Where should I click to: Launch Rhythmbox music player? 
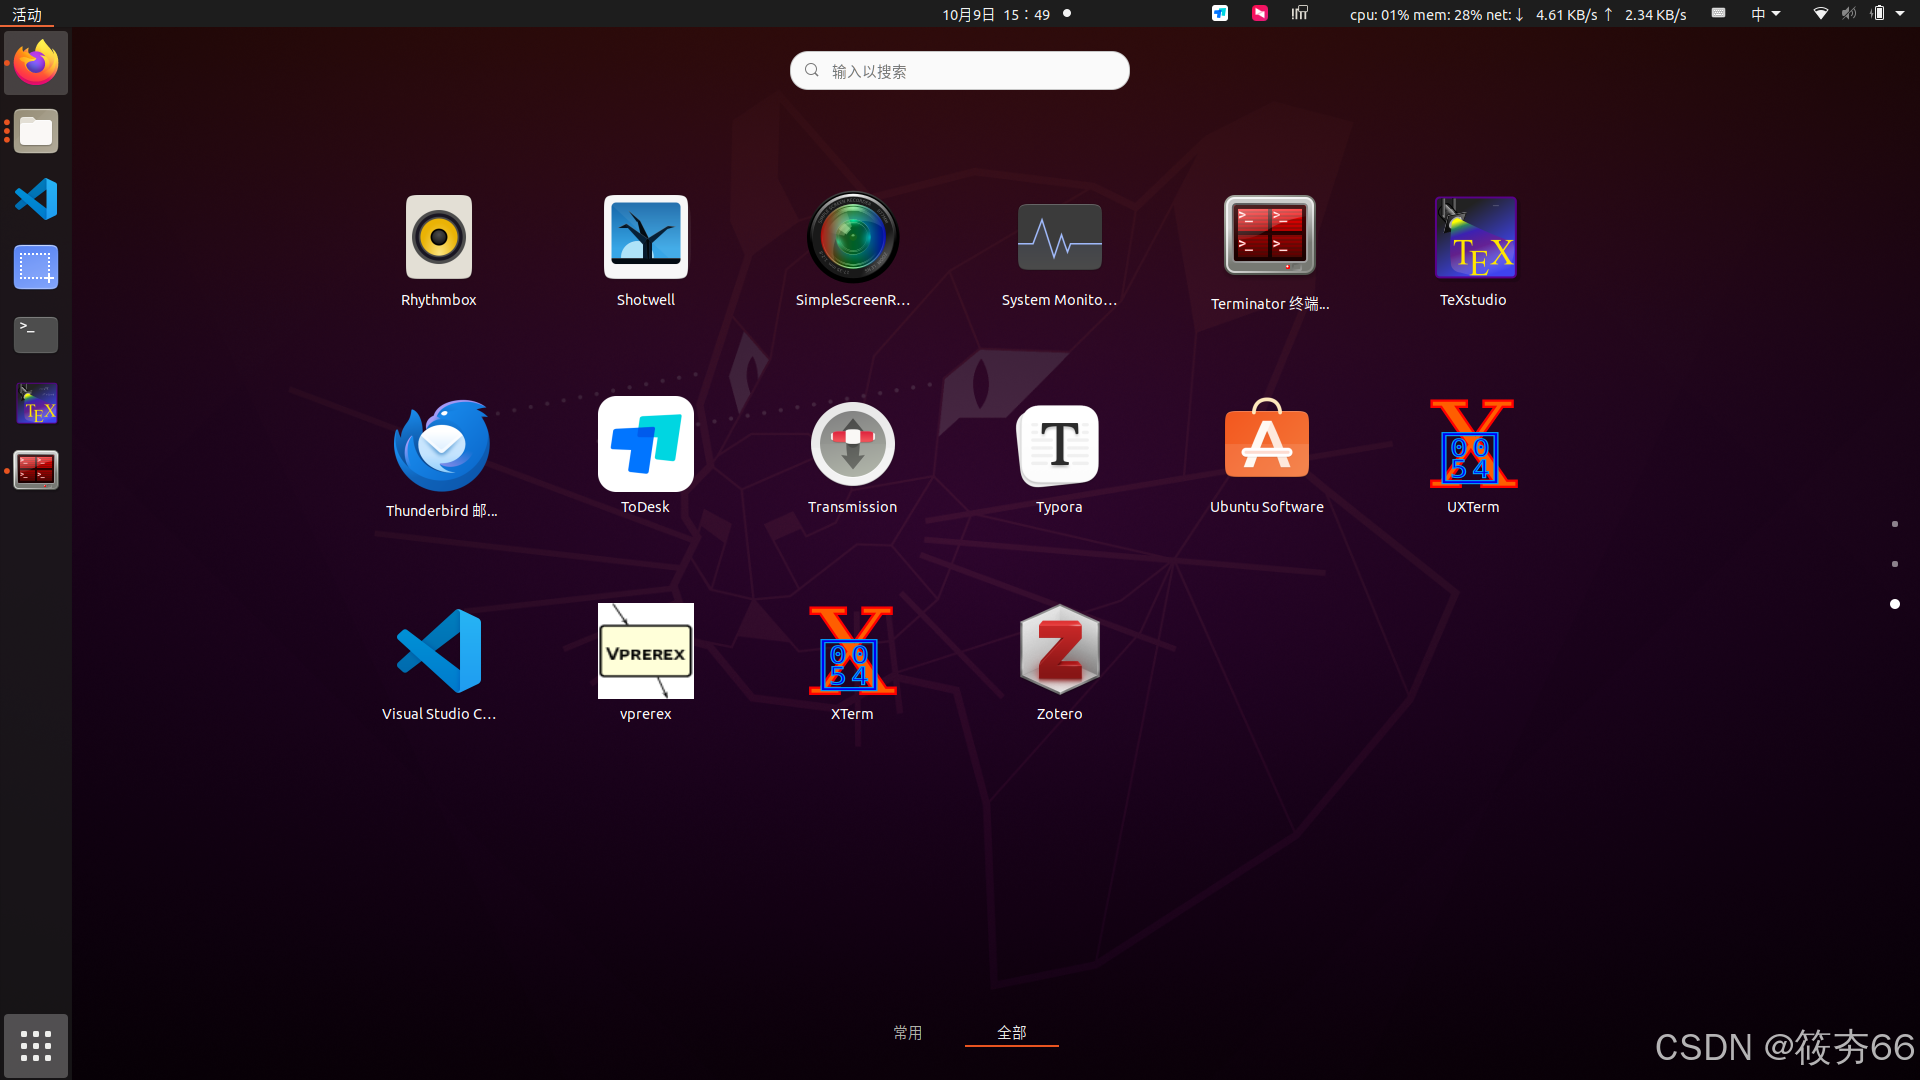tap(438, 239)
